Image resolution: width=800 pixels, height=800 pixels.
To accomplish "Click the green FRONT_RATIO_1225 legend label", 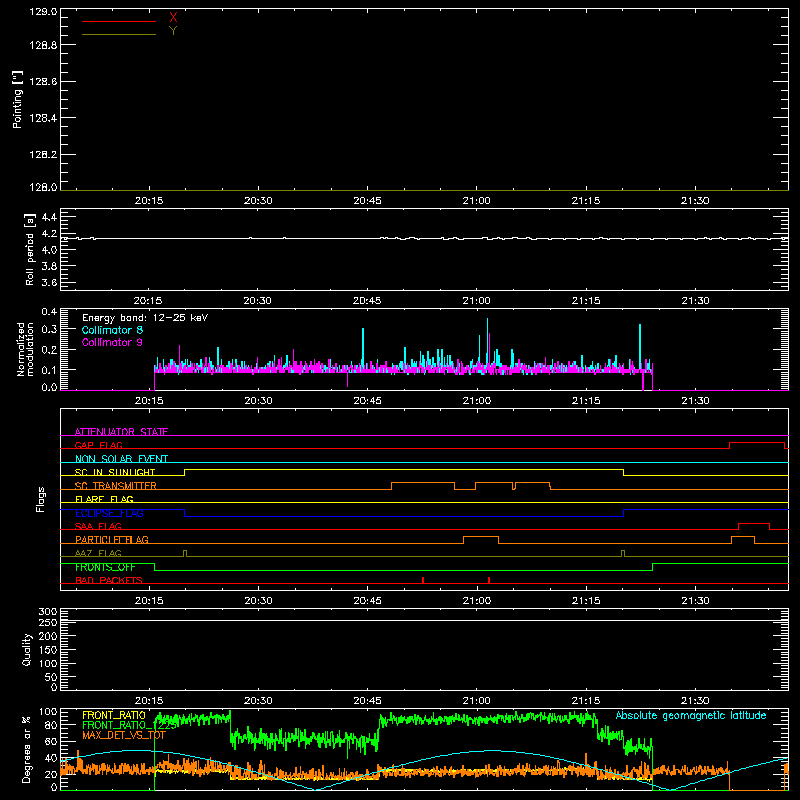I will point(130,725).
